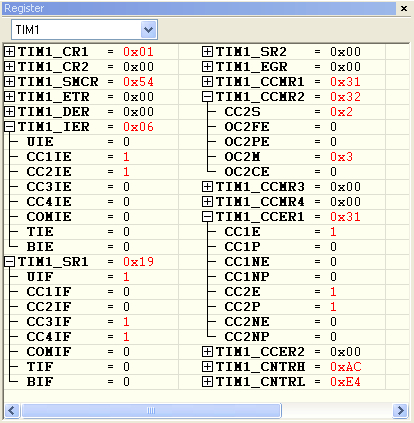
Task: Close the Register panel
Action: point(404,8)
